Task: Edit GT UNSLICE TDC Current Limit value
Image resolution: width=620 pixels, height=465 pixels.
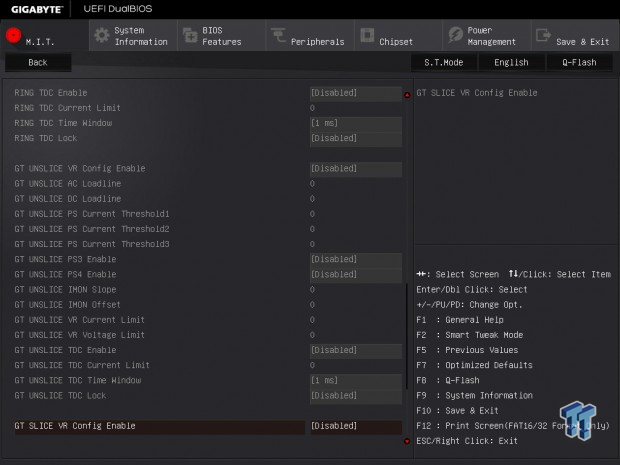Action: pos(312,365)
